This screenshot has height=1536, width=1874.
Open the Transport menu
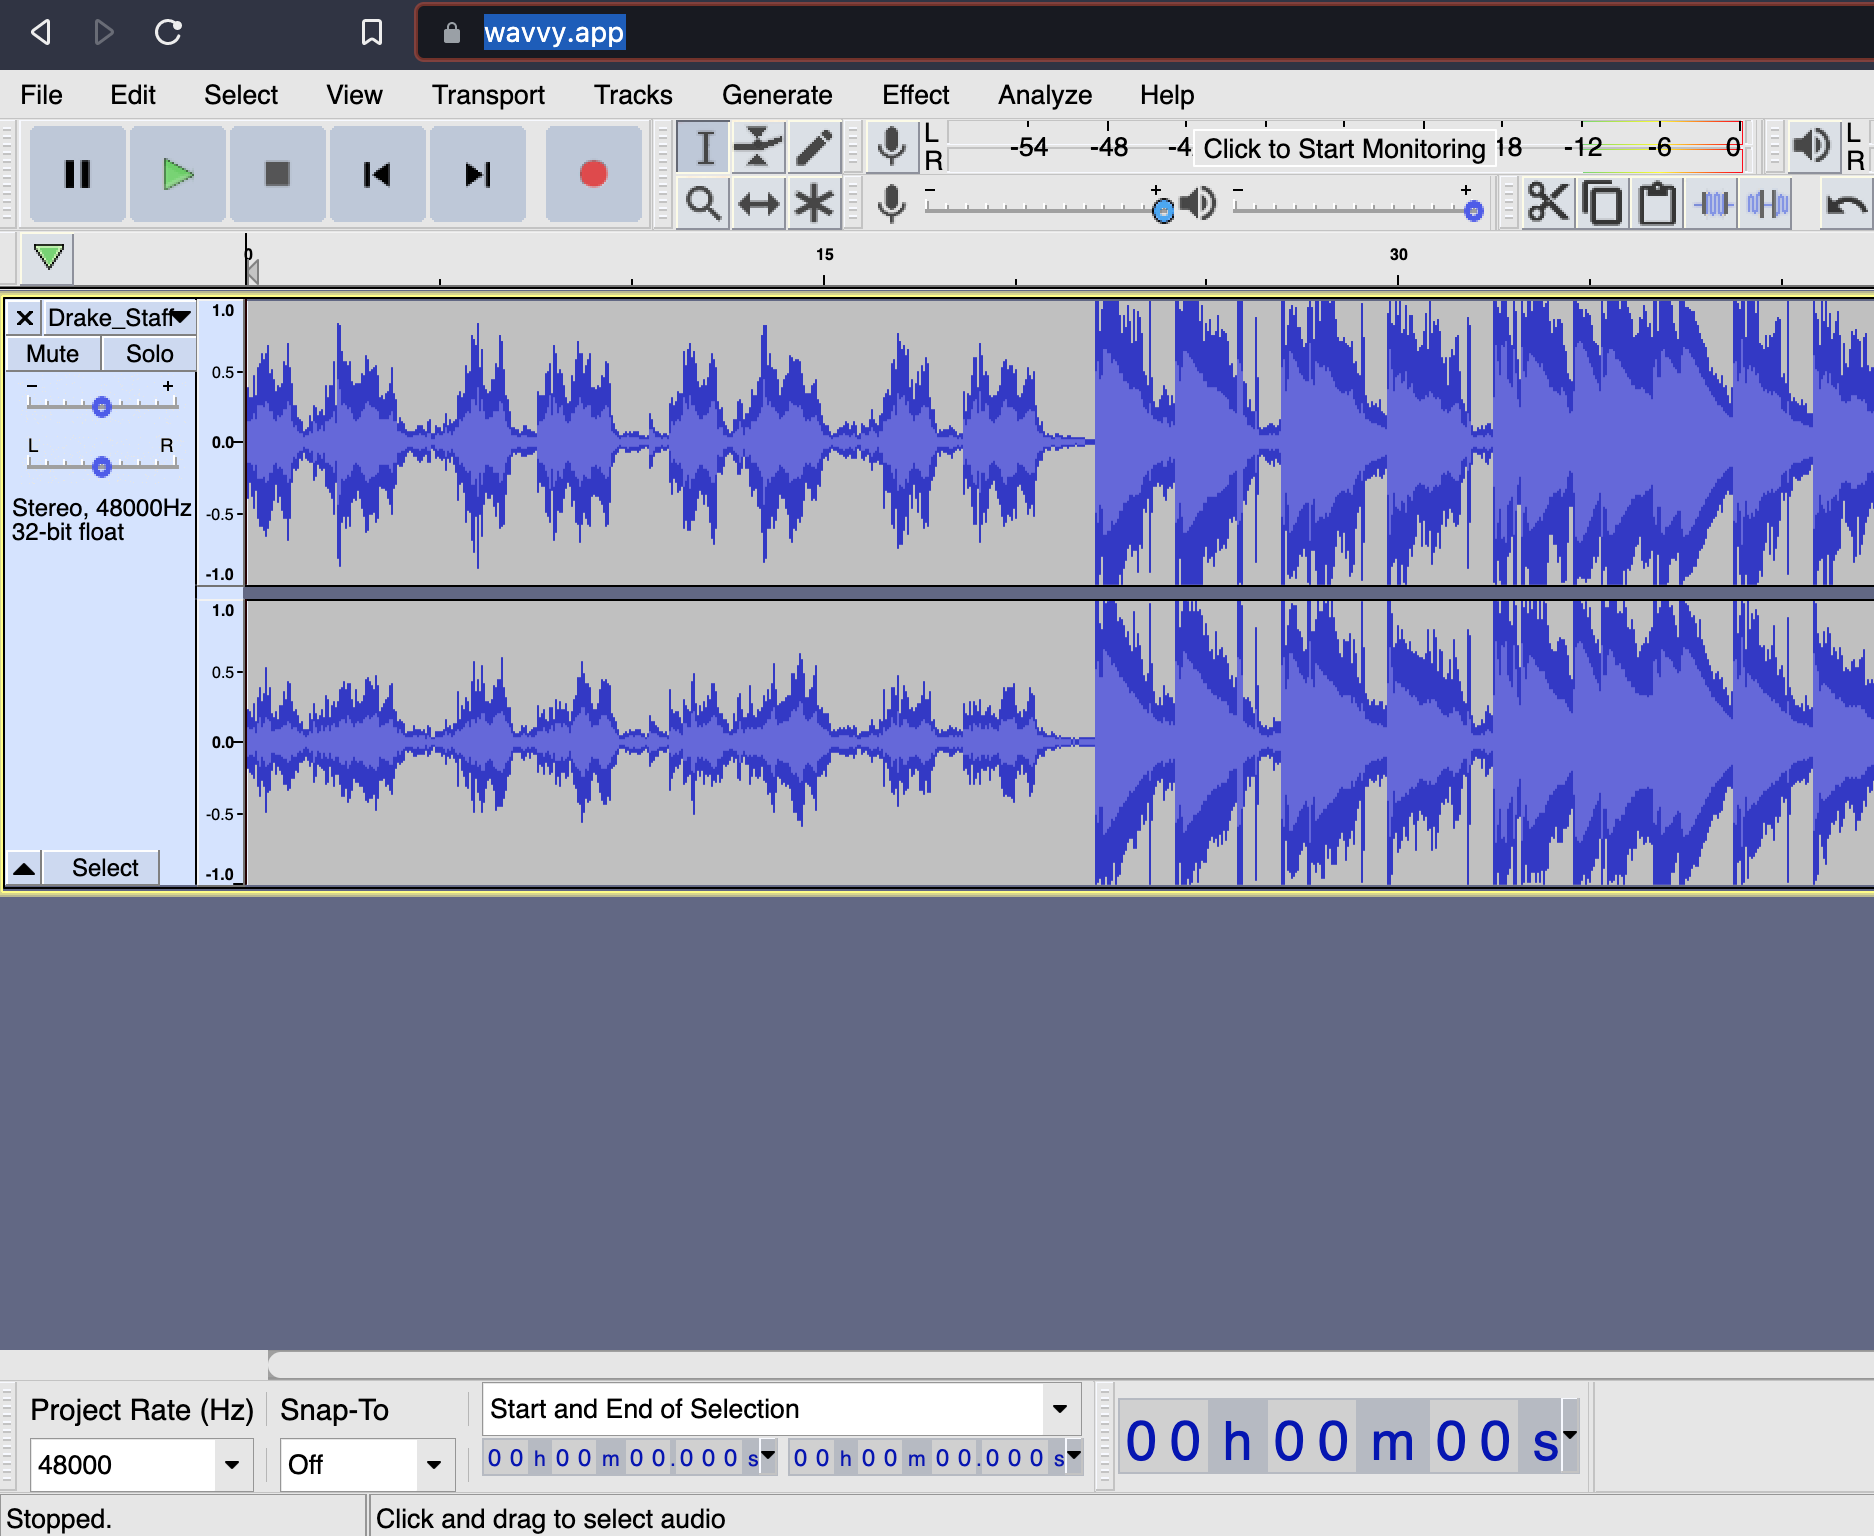click(489, 95)
